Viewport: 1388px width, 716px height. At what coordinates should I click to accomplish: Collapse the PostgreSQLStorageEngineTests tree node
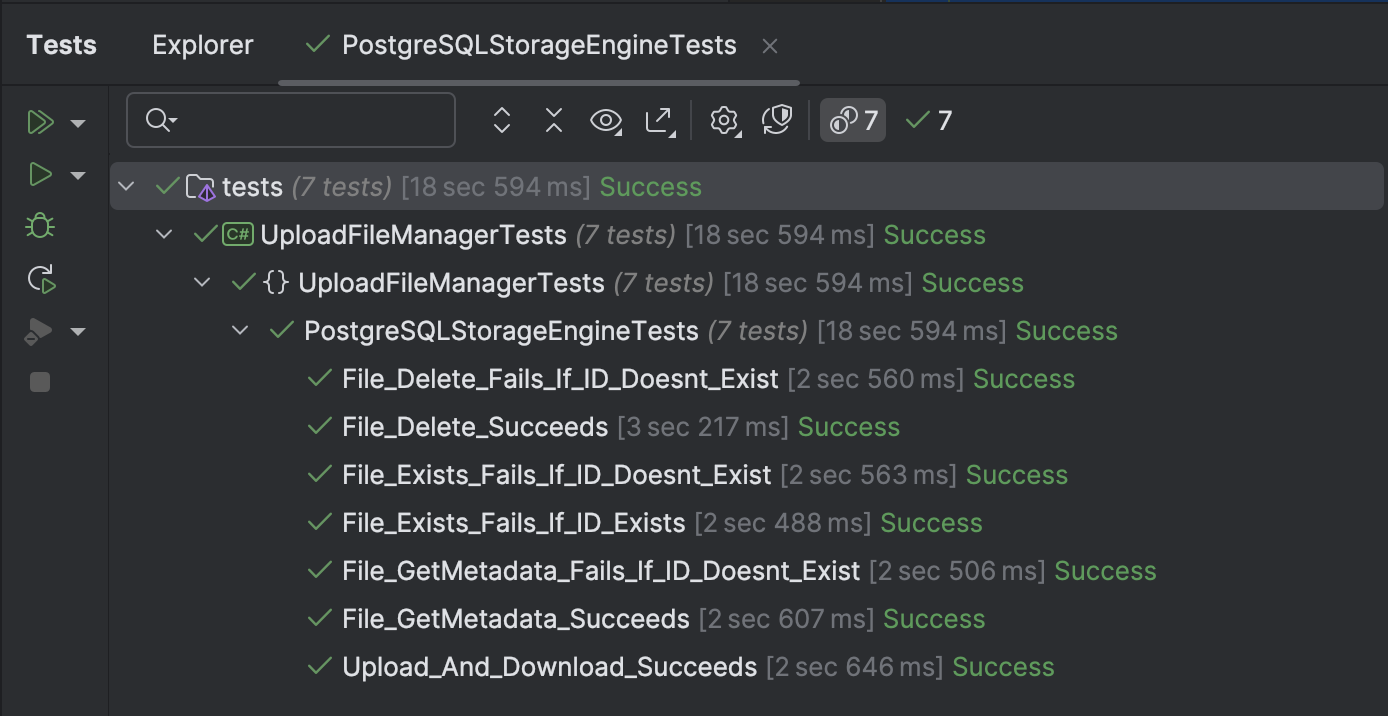click(240, 330)
